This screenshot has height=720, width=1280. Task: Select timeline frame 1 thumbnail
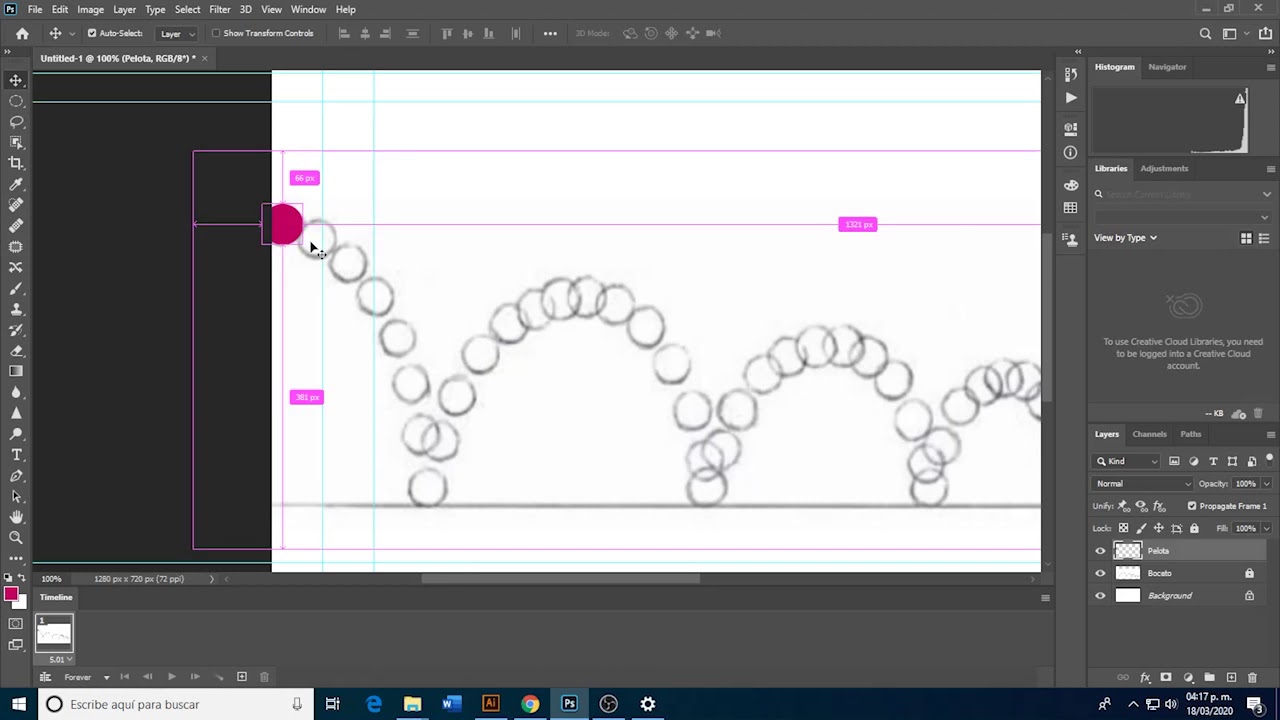click(x=54, y=634)
